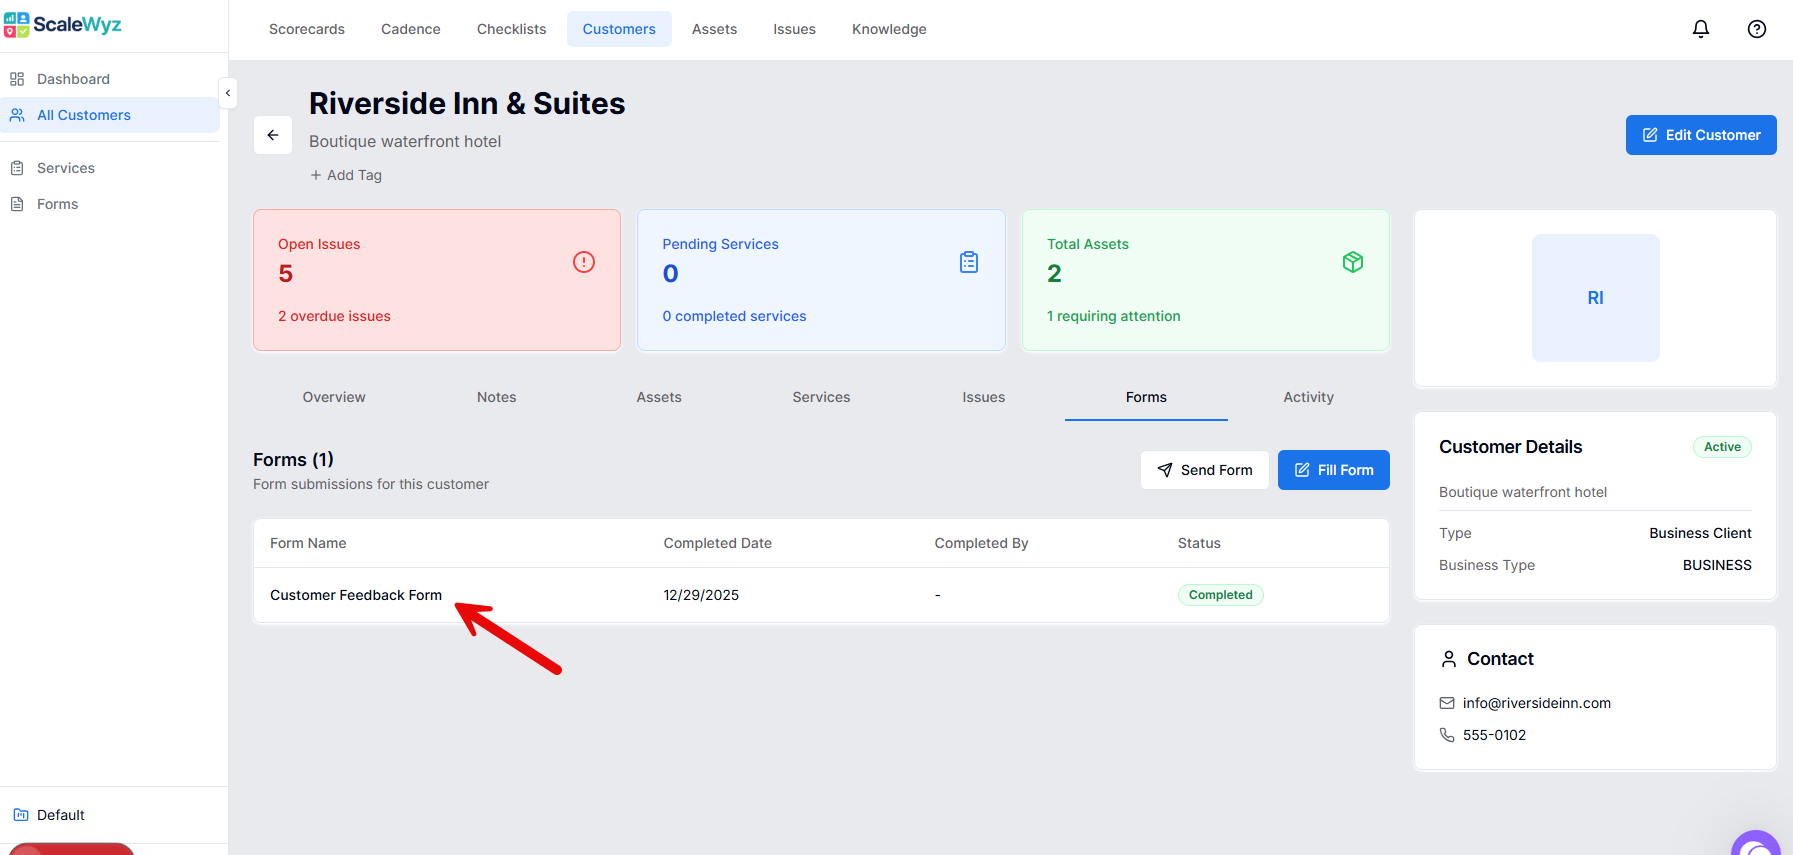1793x855 pixels.
Task: Click the Send Form button
Action: click(x=1204, y=470)
